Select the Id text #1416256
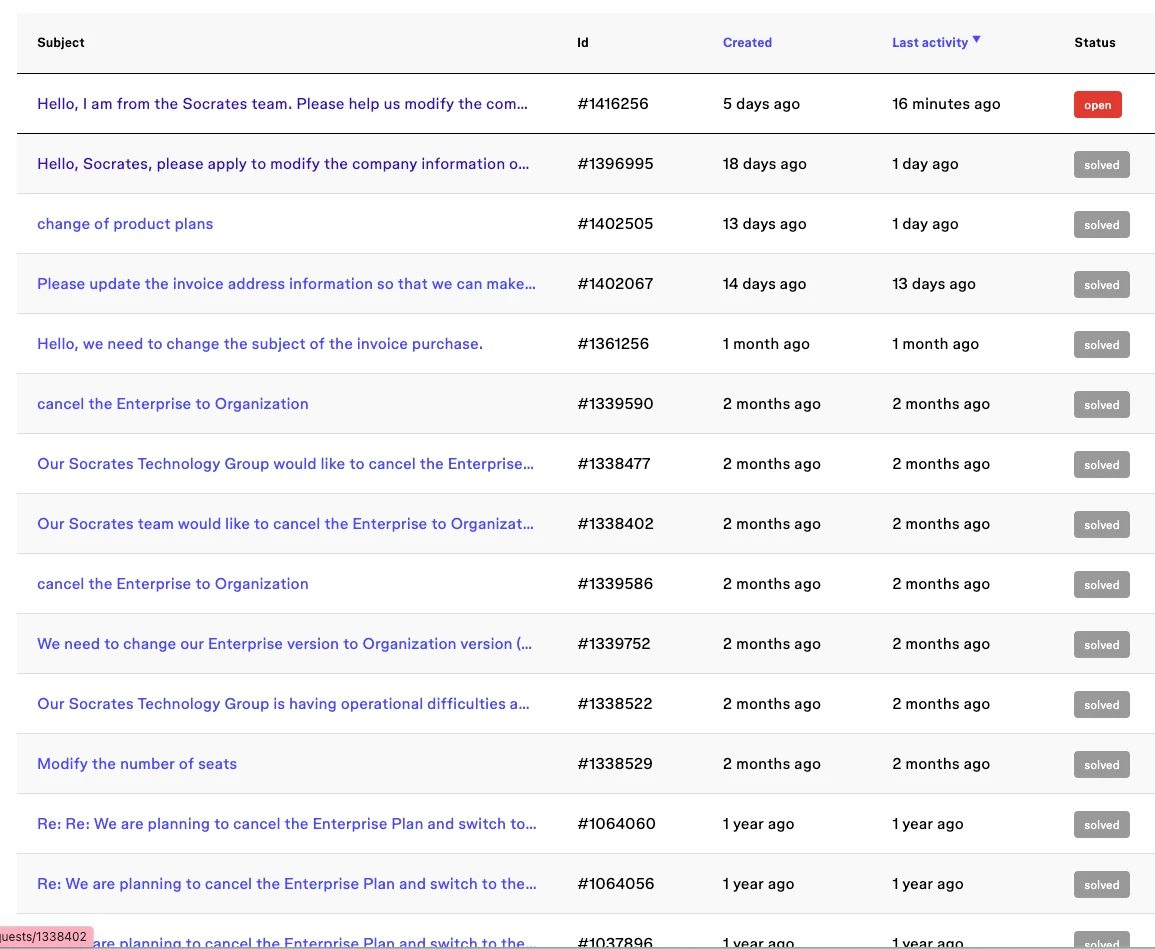This screenshot has height=949, width=1155. tap(613, 104)
